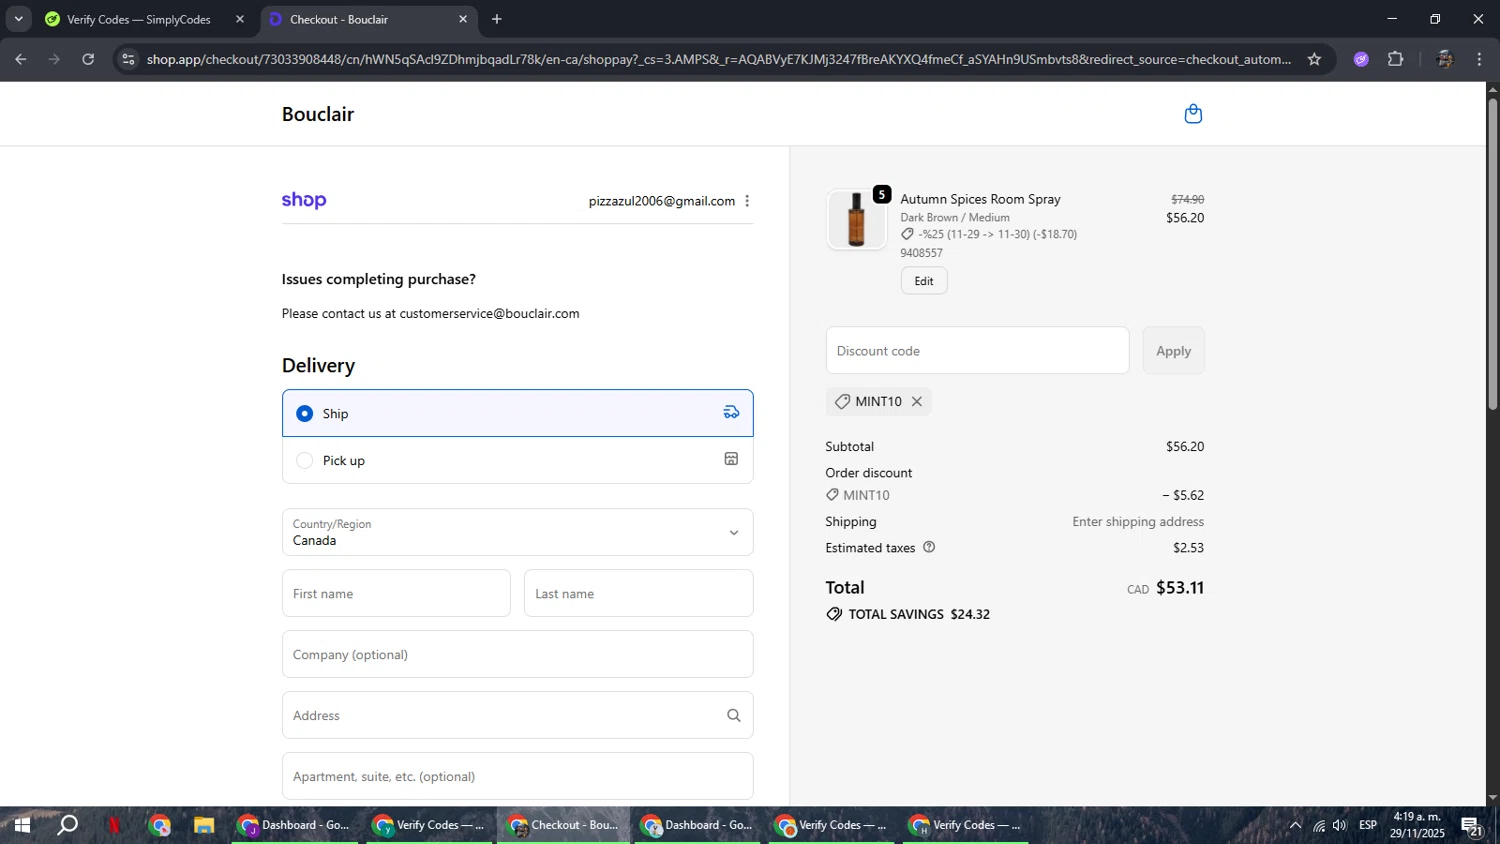This screenshot has width=1500, height=844.
Task: Click the Discount code field
Action: (977, 351)
